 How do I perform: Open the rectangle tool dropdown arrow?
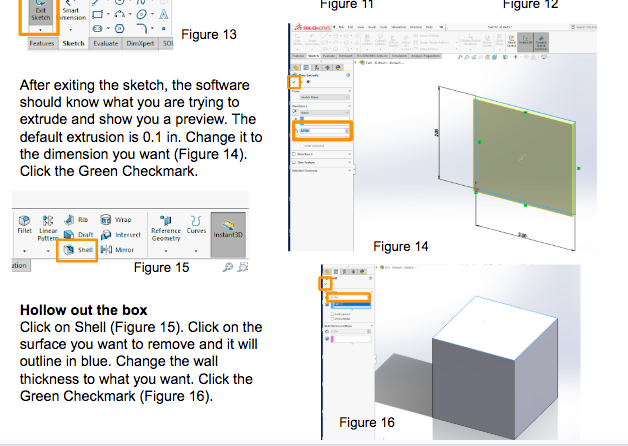pos(108,15)
